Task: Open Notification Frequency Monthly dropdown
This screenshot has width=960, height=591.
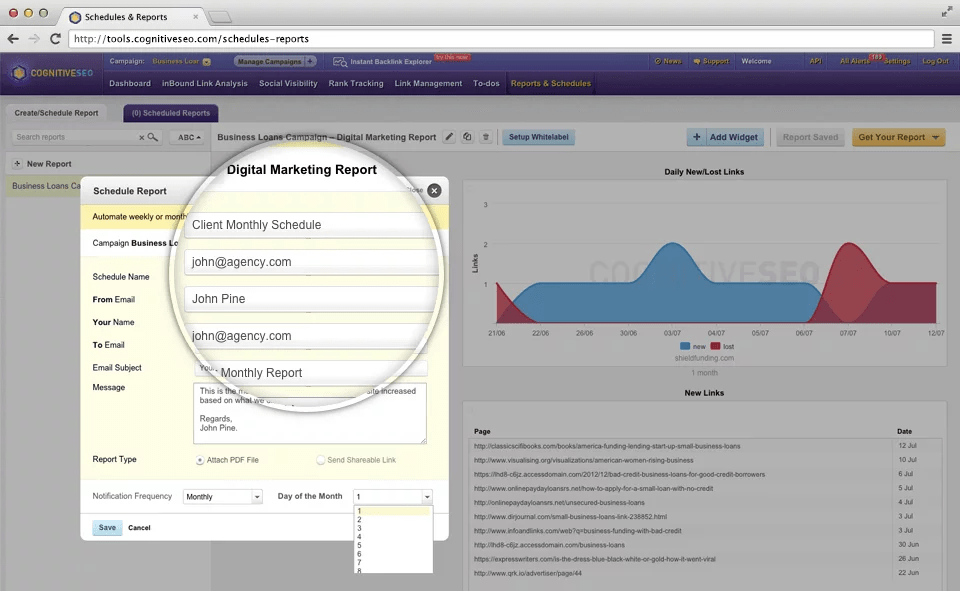Action: pyautogui.click(x=223, y=497)
